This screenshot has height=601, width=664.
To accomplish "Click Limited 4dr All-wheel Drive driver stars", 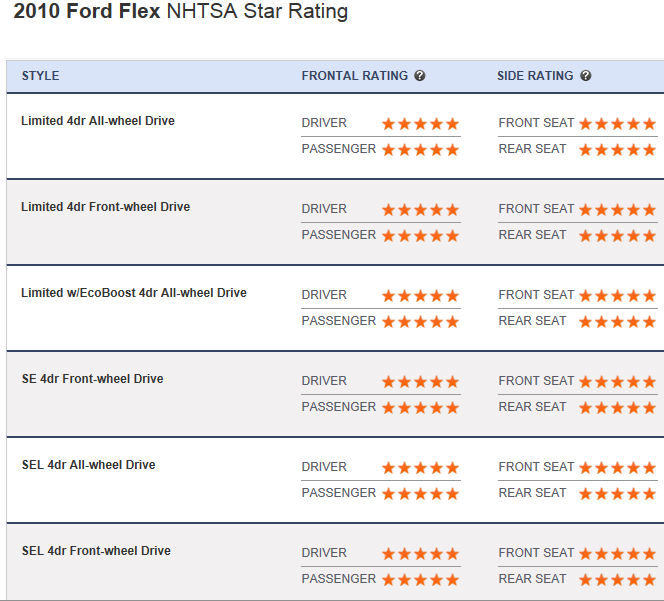I will [x=420, y=124].
